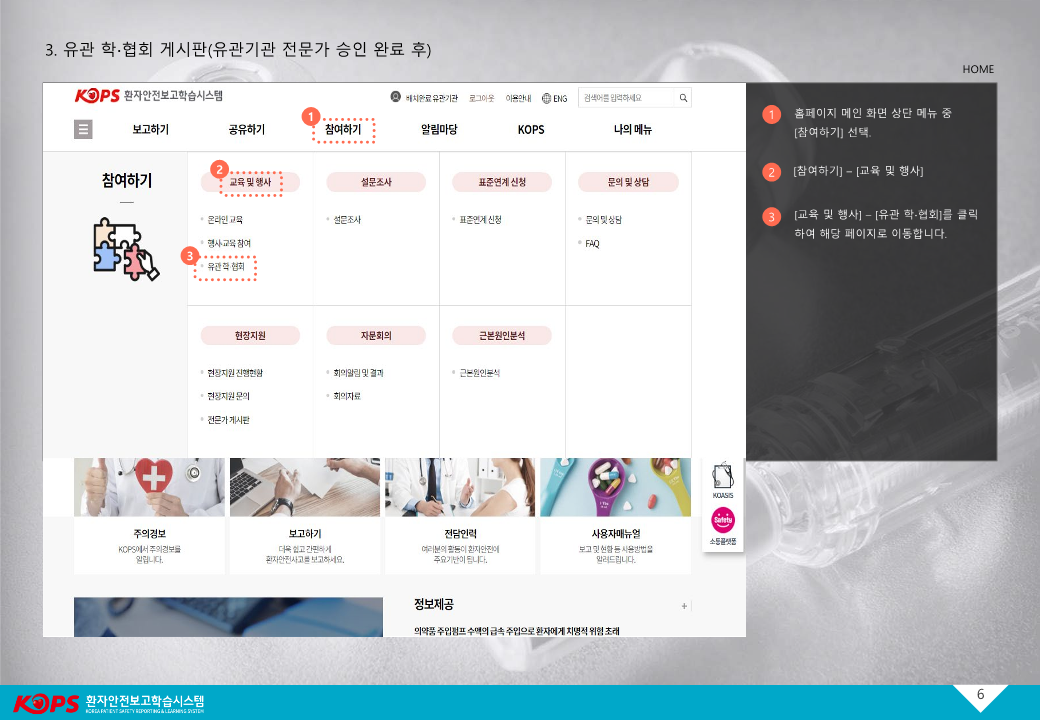
Task: Select the 참여하기 top menu
Action: 343,130
